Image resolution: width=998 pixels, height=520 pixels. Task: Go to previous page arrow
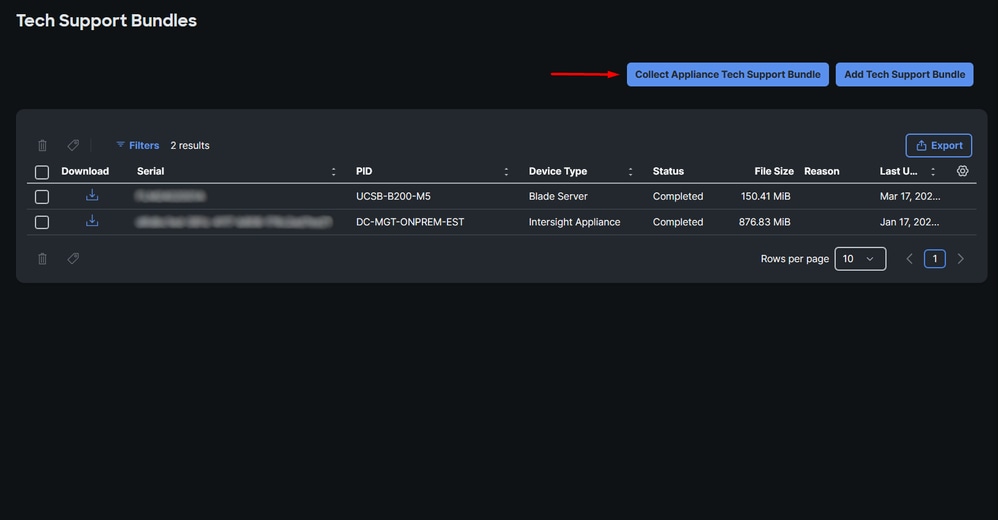(x=910, y=258)
